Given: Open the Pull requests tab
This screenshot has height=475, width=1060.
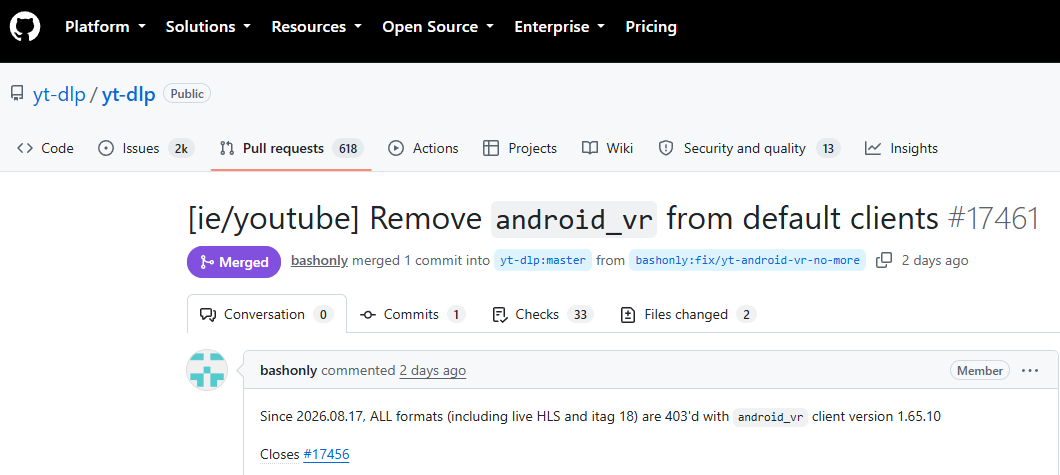Looking at the screenshot, I should point(291,149).
